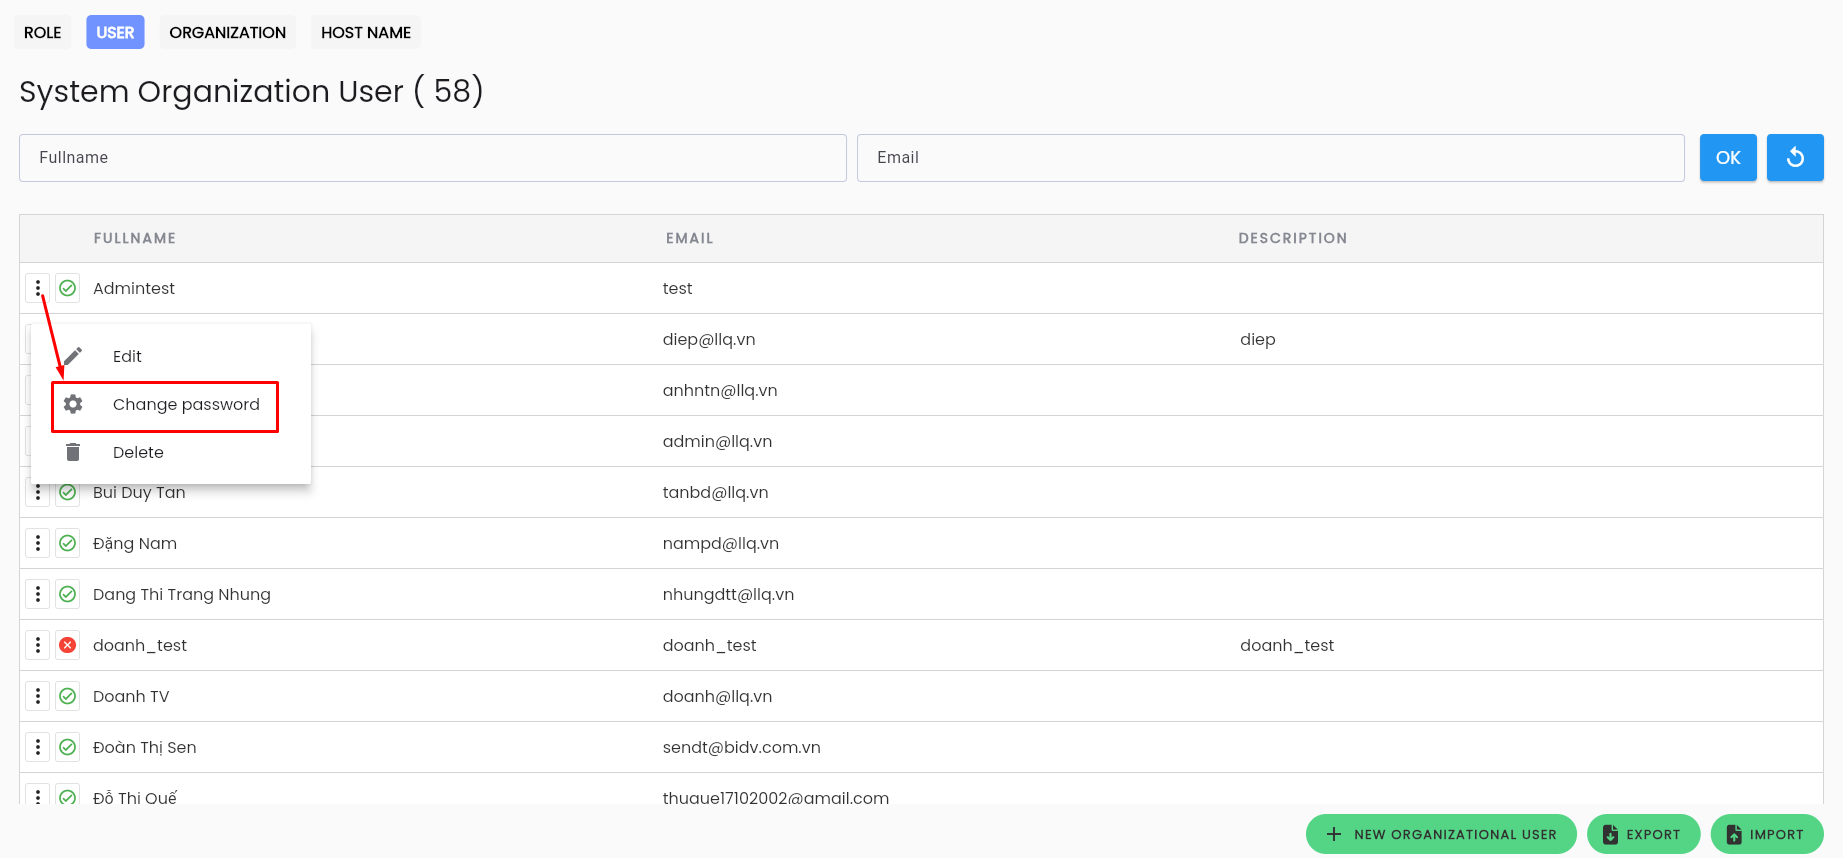Go to the HOST NAME tab

point(366,32)
